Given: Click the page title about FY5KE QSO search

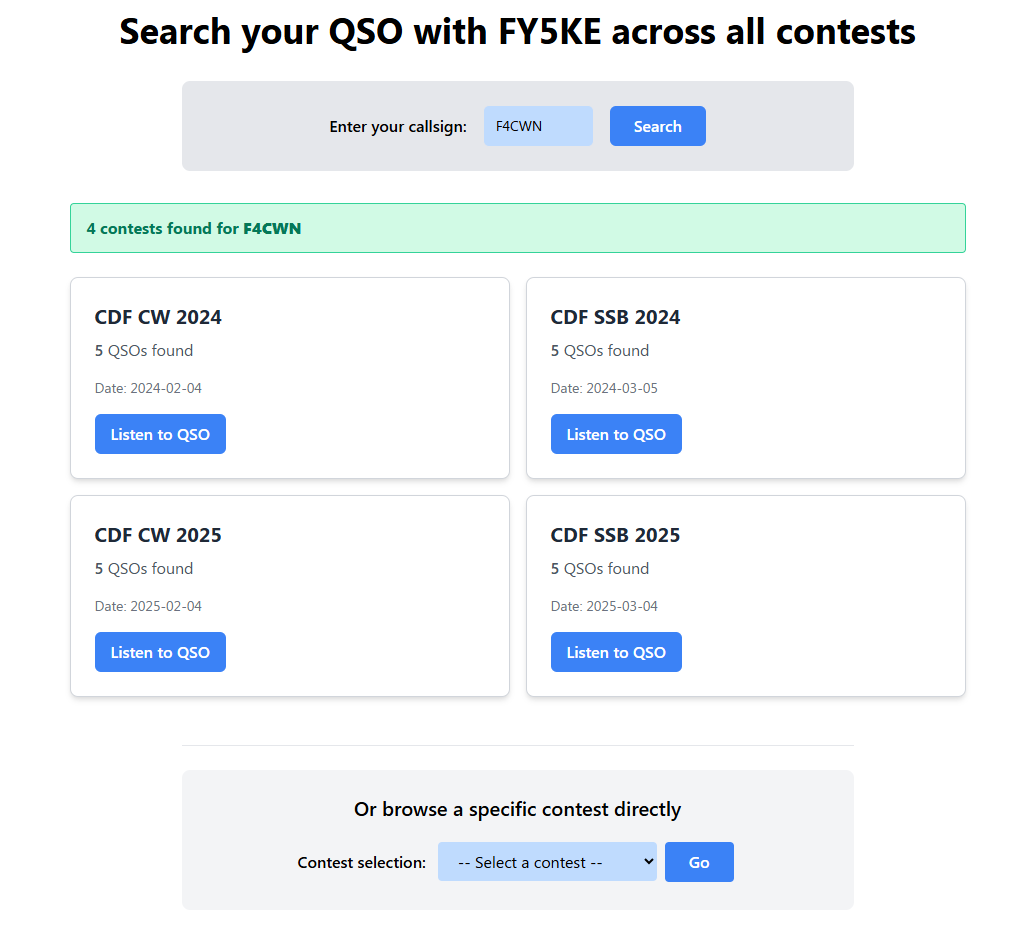Looking at the screenshot, I should tap(517, 31).
